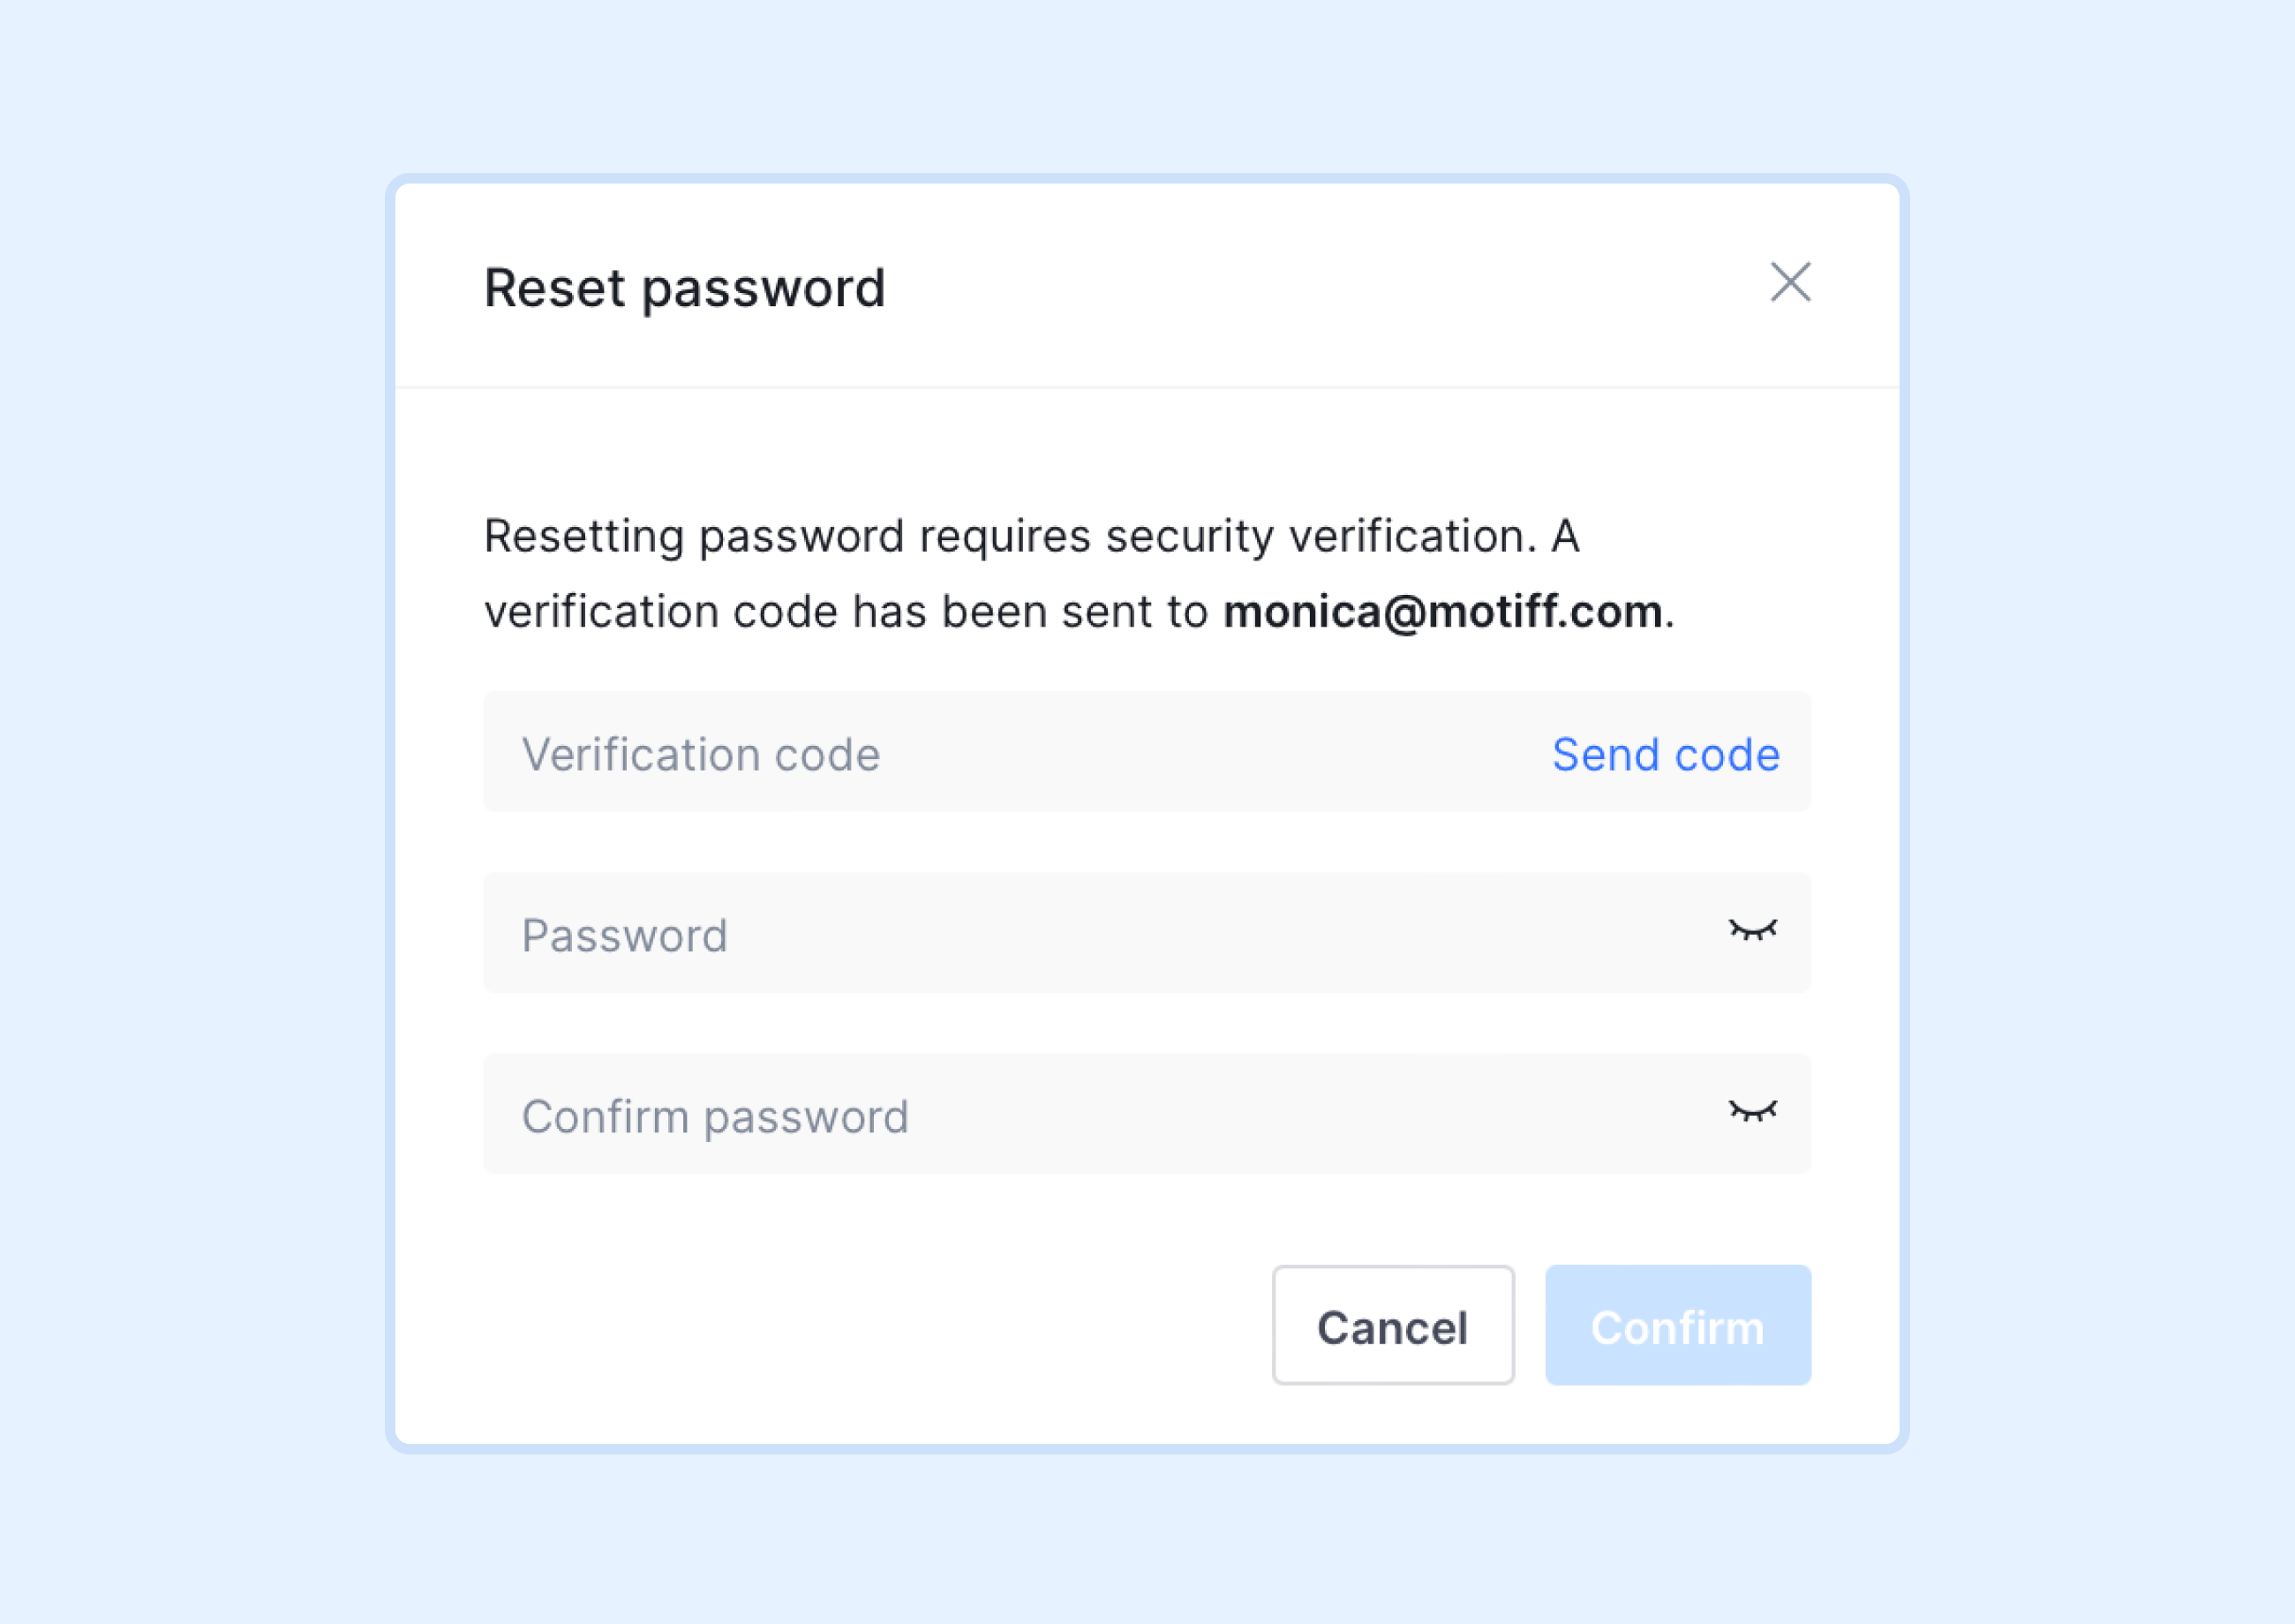Screen dimensions: 2295x1624
Task: Click the Confirm password placeholder text
Action: (x=715, y=1117)
